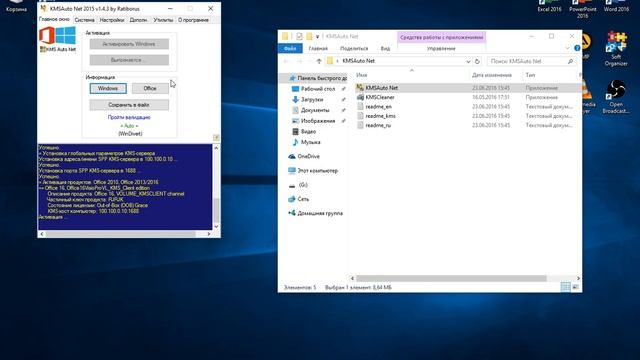This screenshot has height=360, width=640.
Task: Open Explorer quick access toolbar customize dropdown
Action: coord(318,37)
